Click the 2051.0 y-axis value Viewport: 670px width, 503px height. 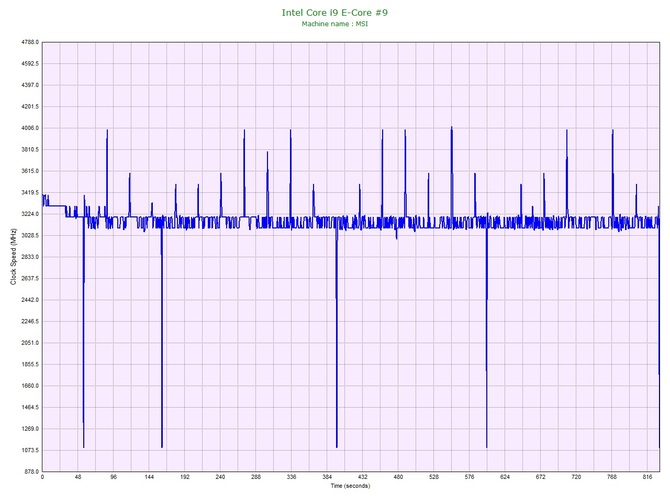click(x=30, y=343)
